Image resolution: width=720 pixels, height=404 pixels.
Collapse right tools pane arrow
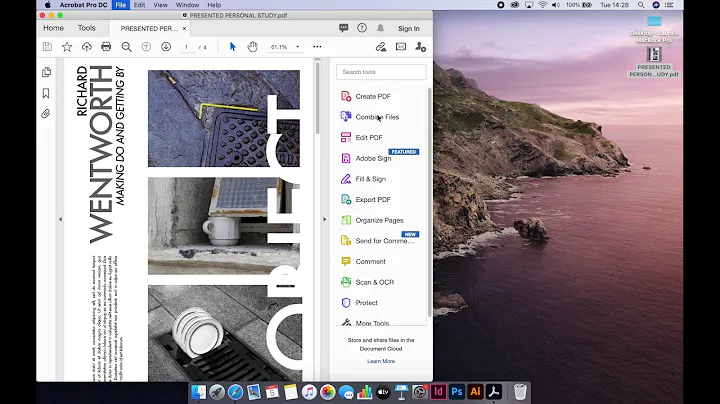click(x=325, y=219)
